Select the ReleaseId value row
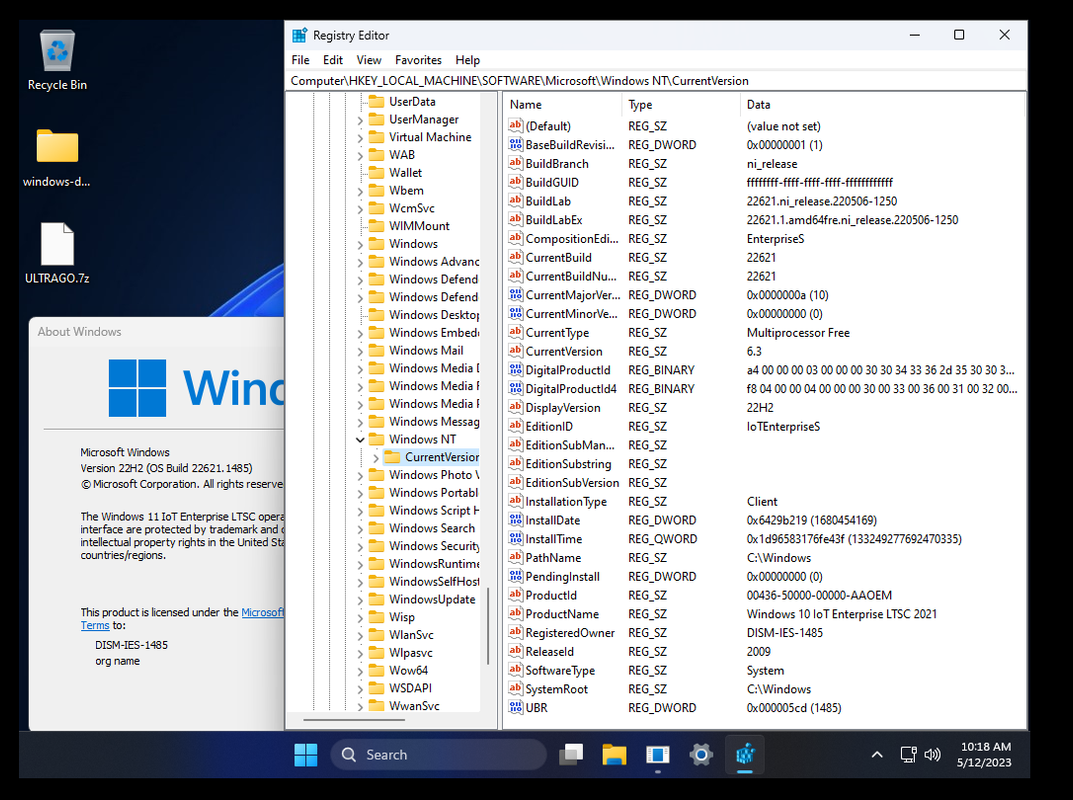This screenshot has height=800, width=1073. click(x=763, y=651)
